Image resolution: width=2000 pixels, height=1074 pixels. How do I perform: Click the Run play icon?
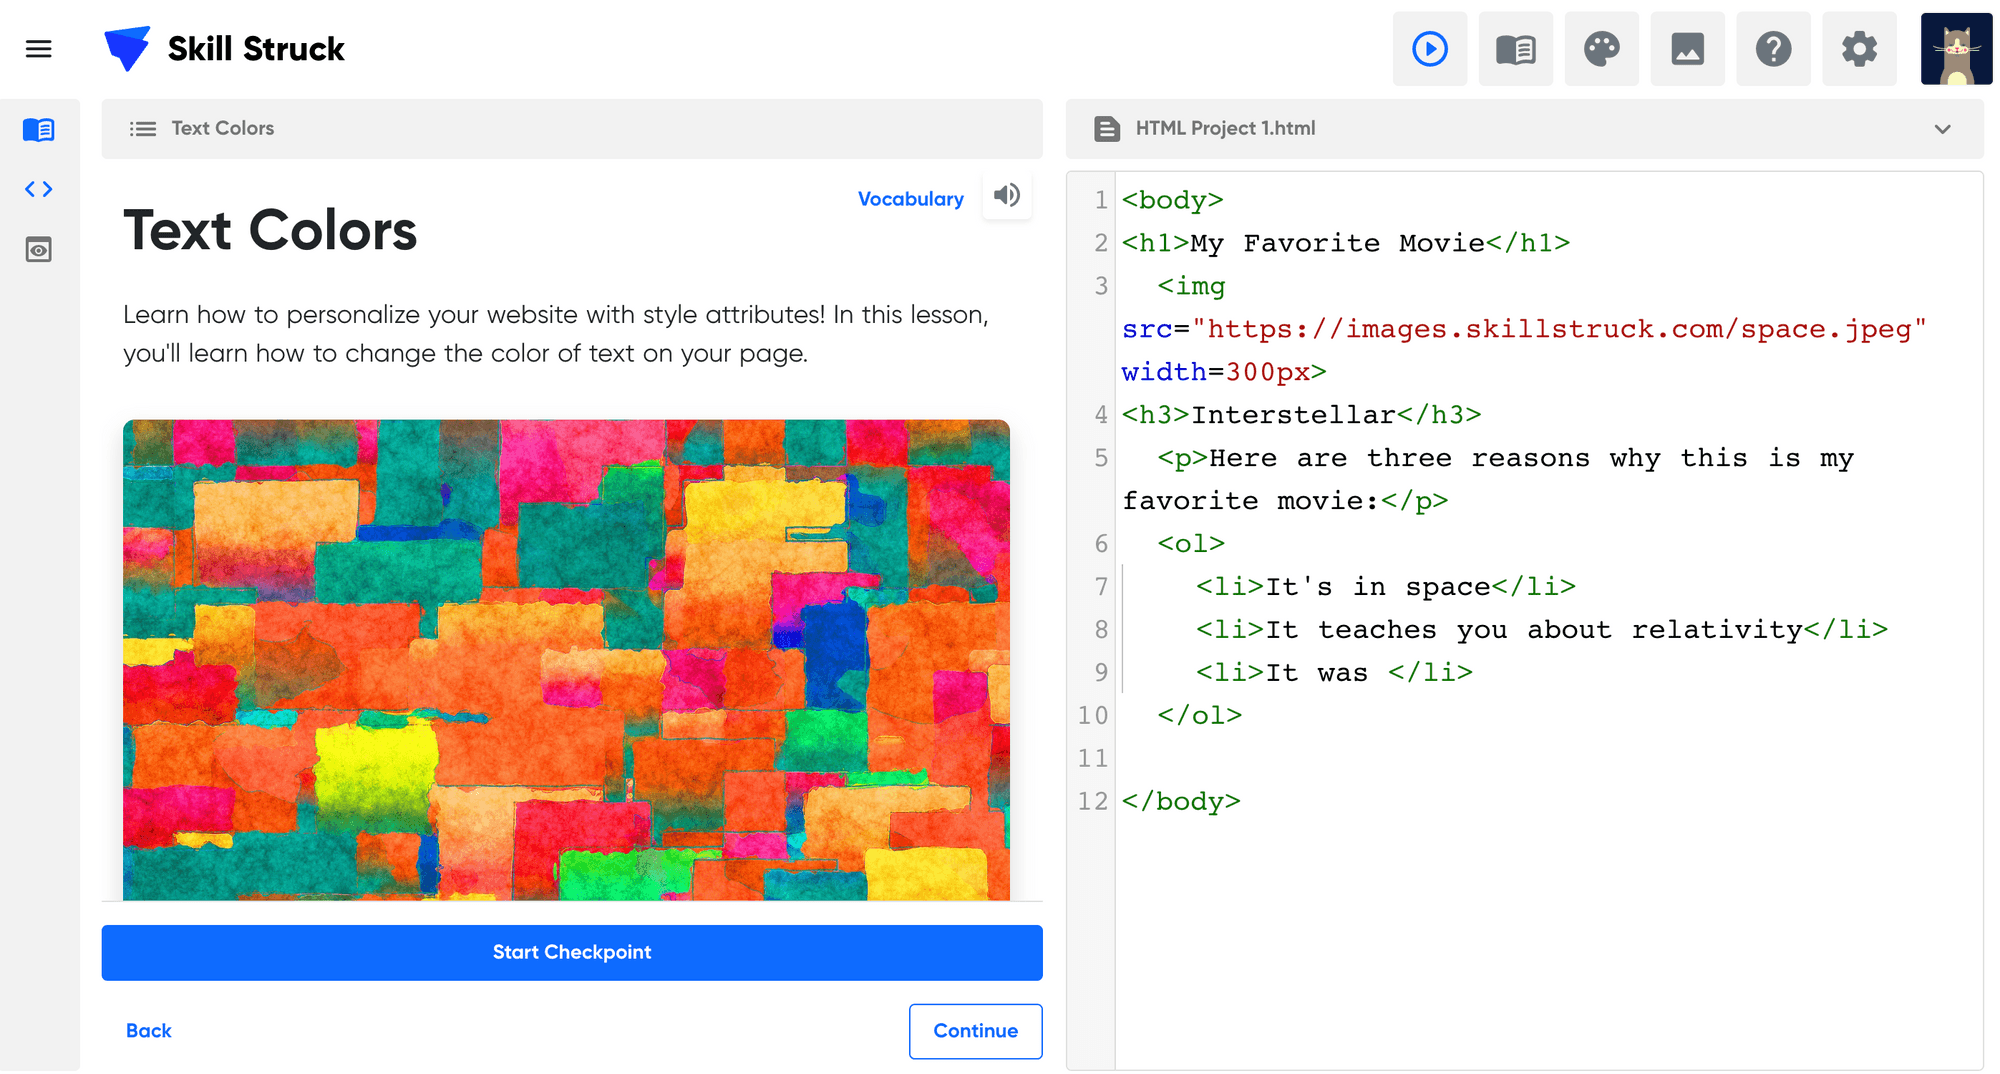pyautogui.click(x=1430, y=49)
